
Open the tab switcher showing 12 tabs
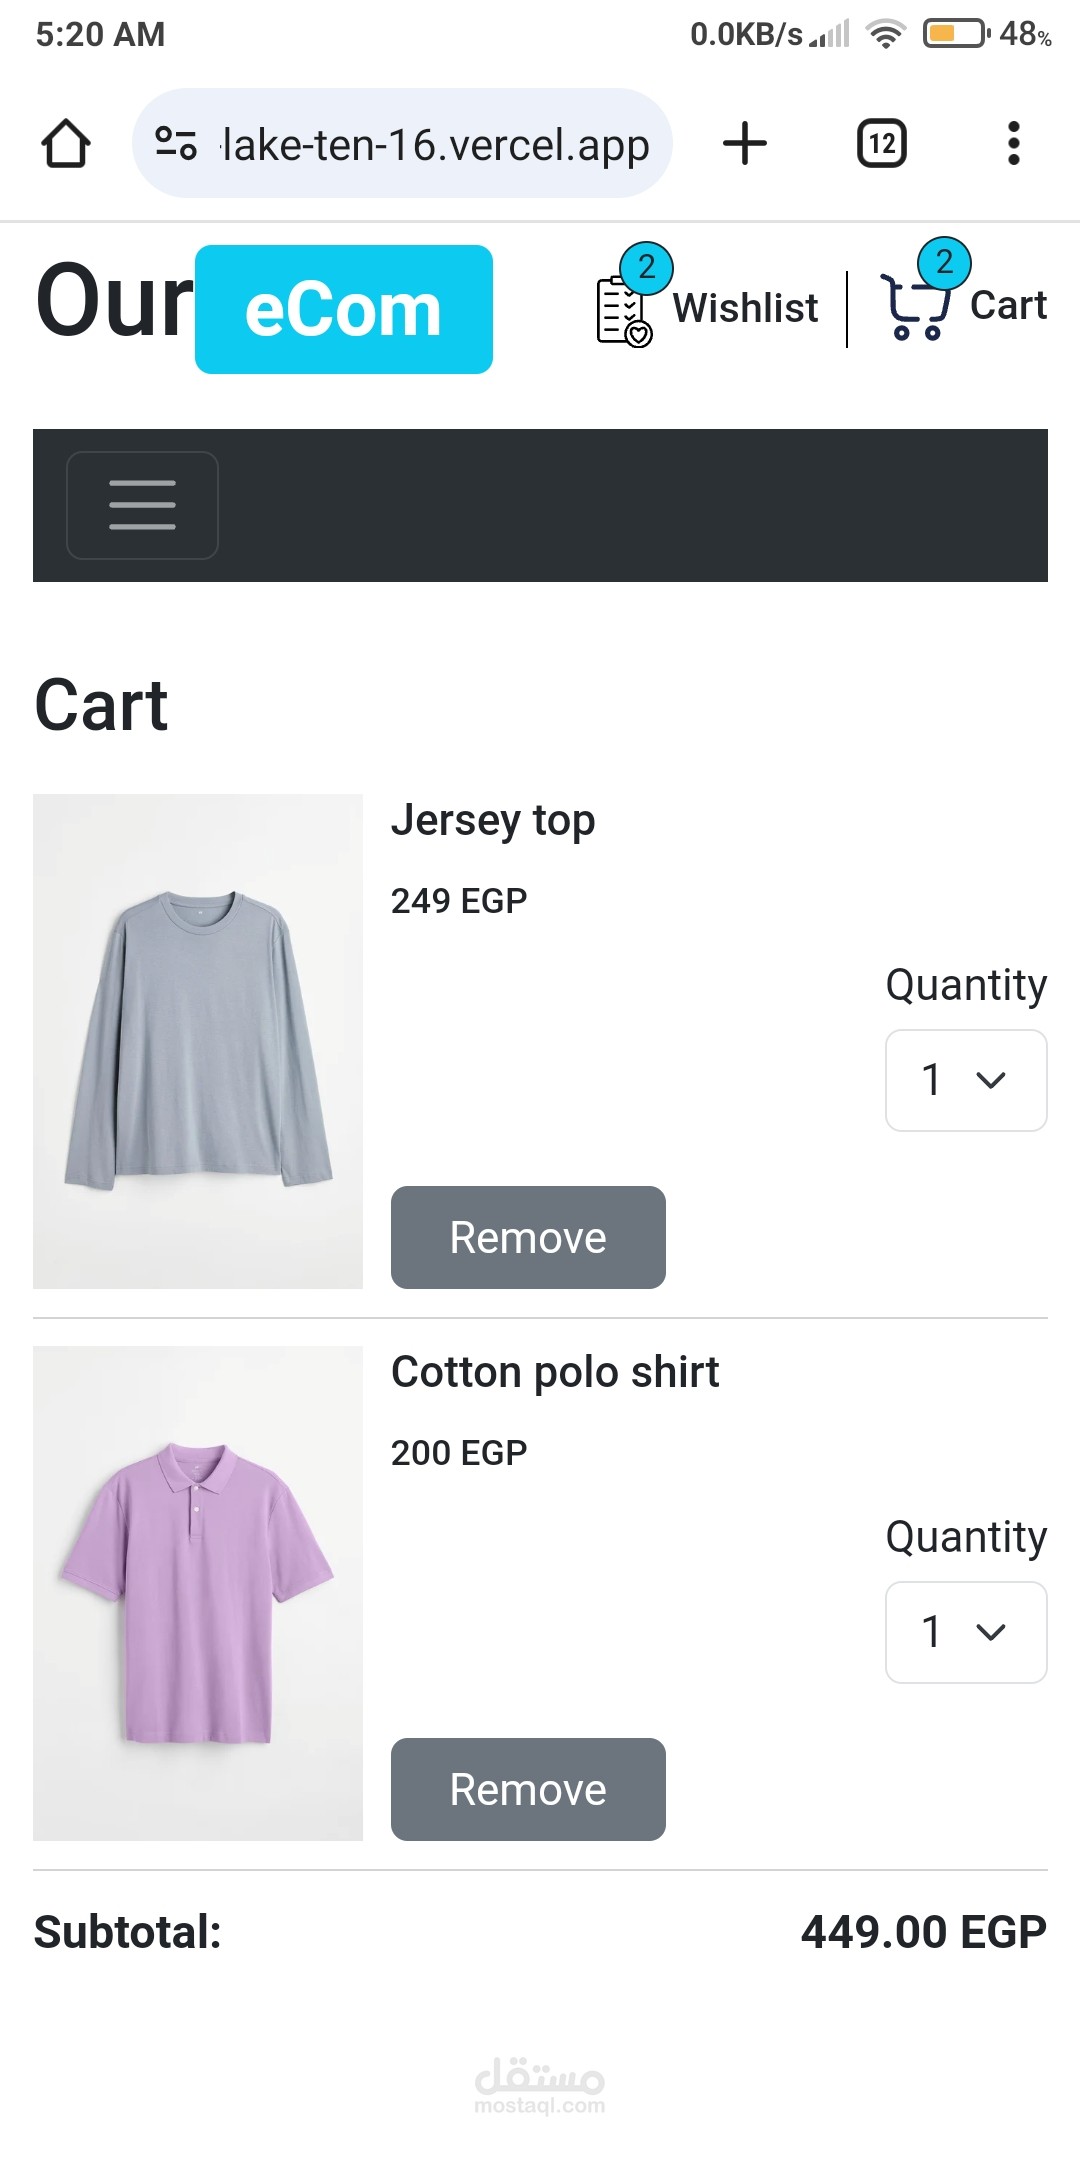point(882,143)
